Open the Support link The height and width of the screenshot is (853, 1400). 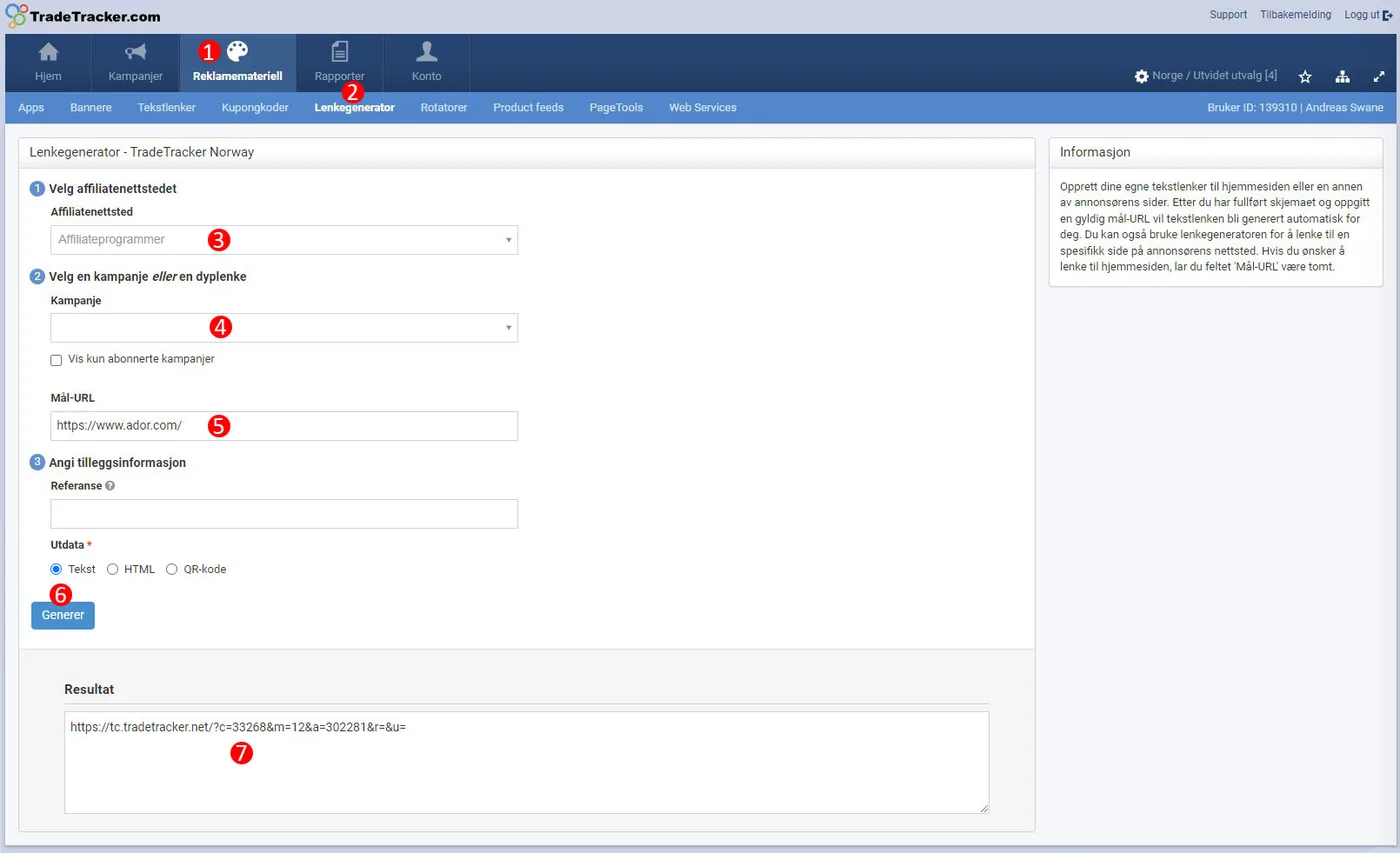pos(1228,15)
